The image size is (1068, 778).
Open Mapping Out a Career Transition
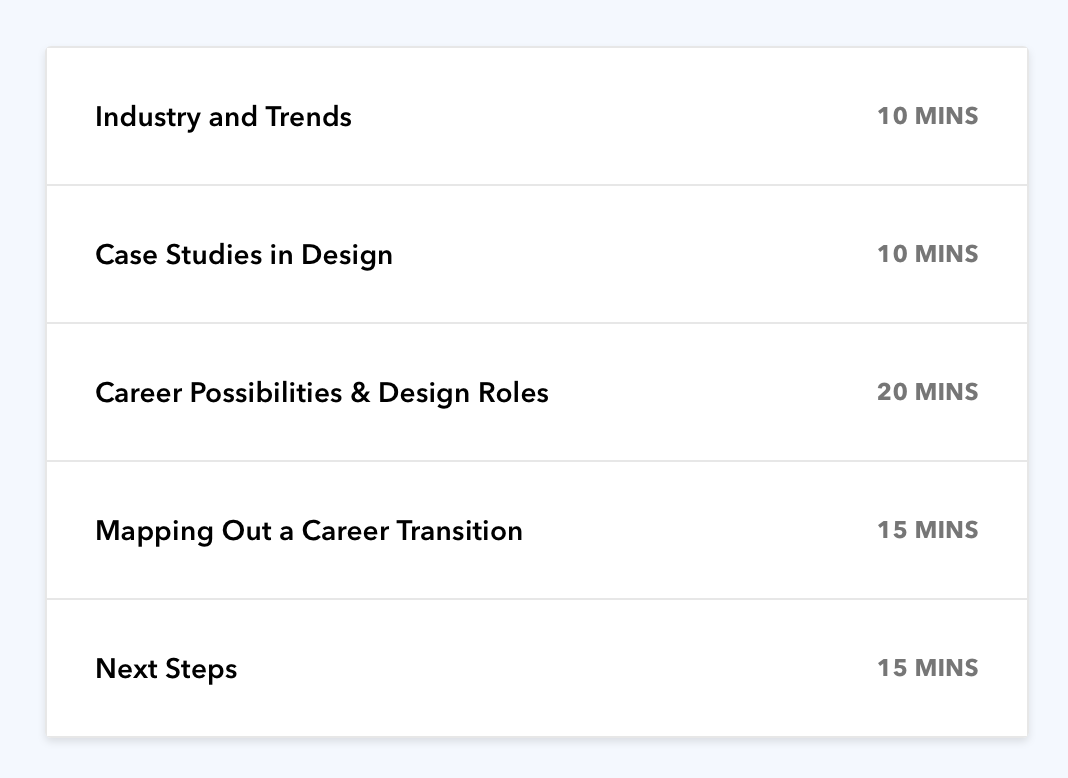point(308,531)
